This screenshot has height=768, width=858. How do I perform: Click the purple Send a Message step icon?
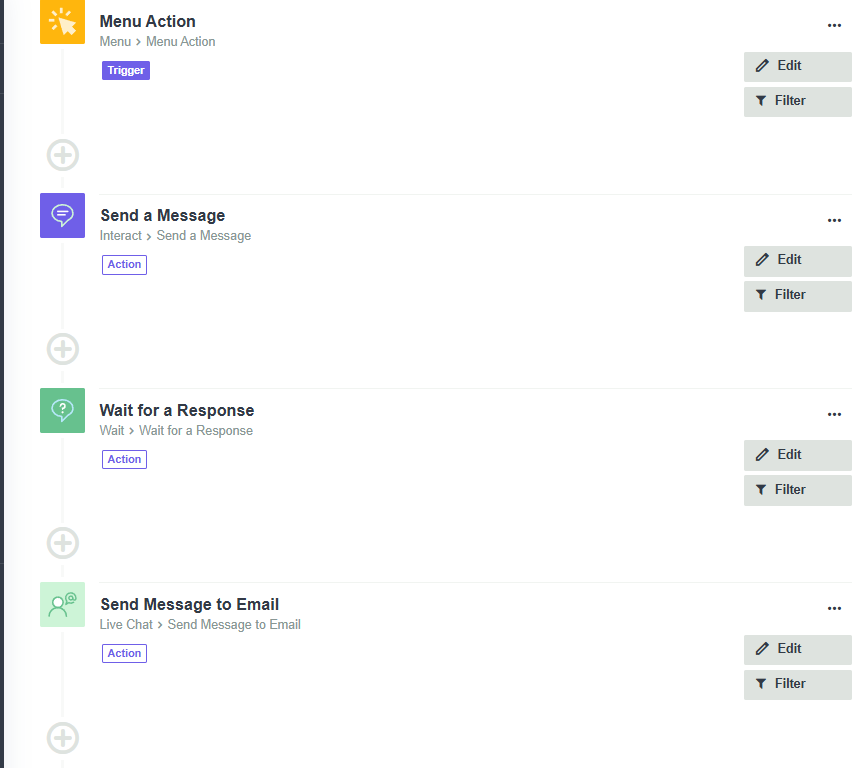pyautogui.click(x=62, y=216)
